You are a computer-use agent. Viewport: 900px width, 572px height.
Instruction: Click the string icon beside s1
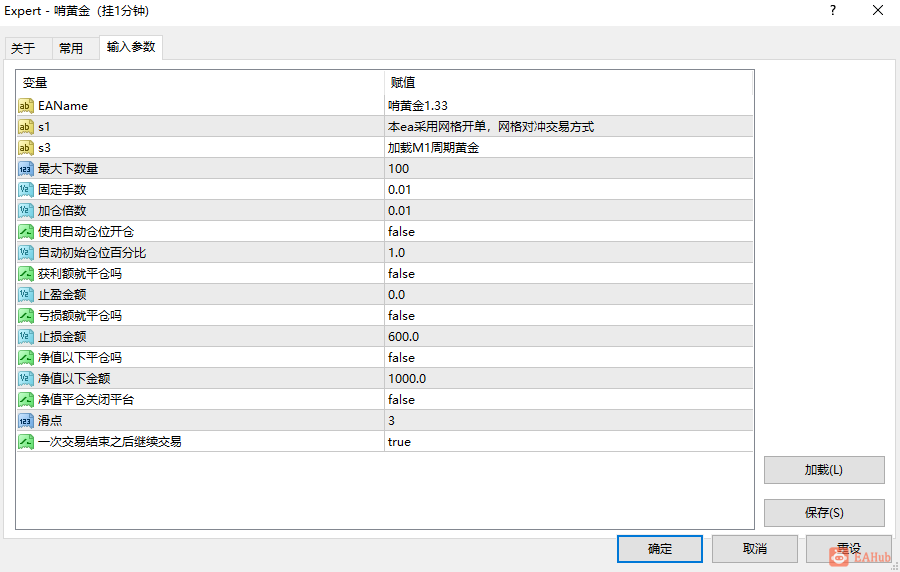tap(26, 127)
